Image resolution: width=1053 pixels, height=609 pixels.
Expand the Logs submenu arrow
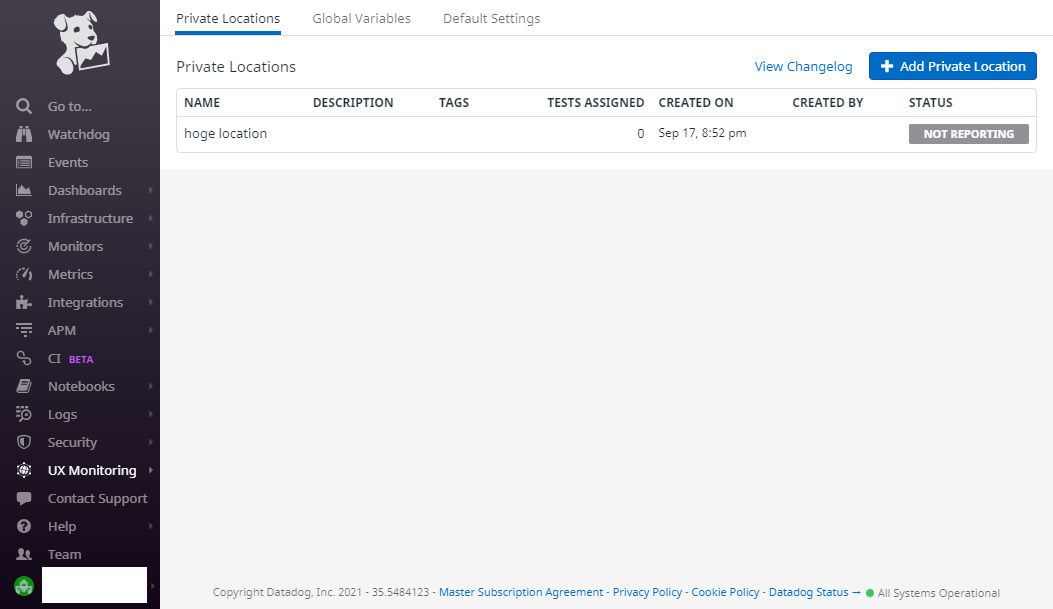click(150, 414)
